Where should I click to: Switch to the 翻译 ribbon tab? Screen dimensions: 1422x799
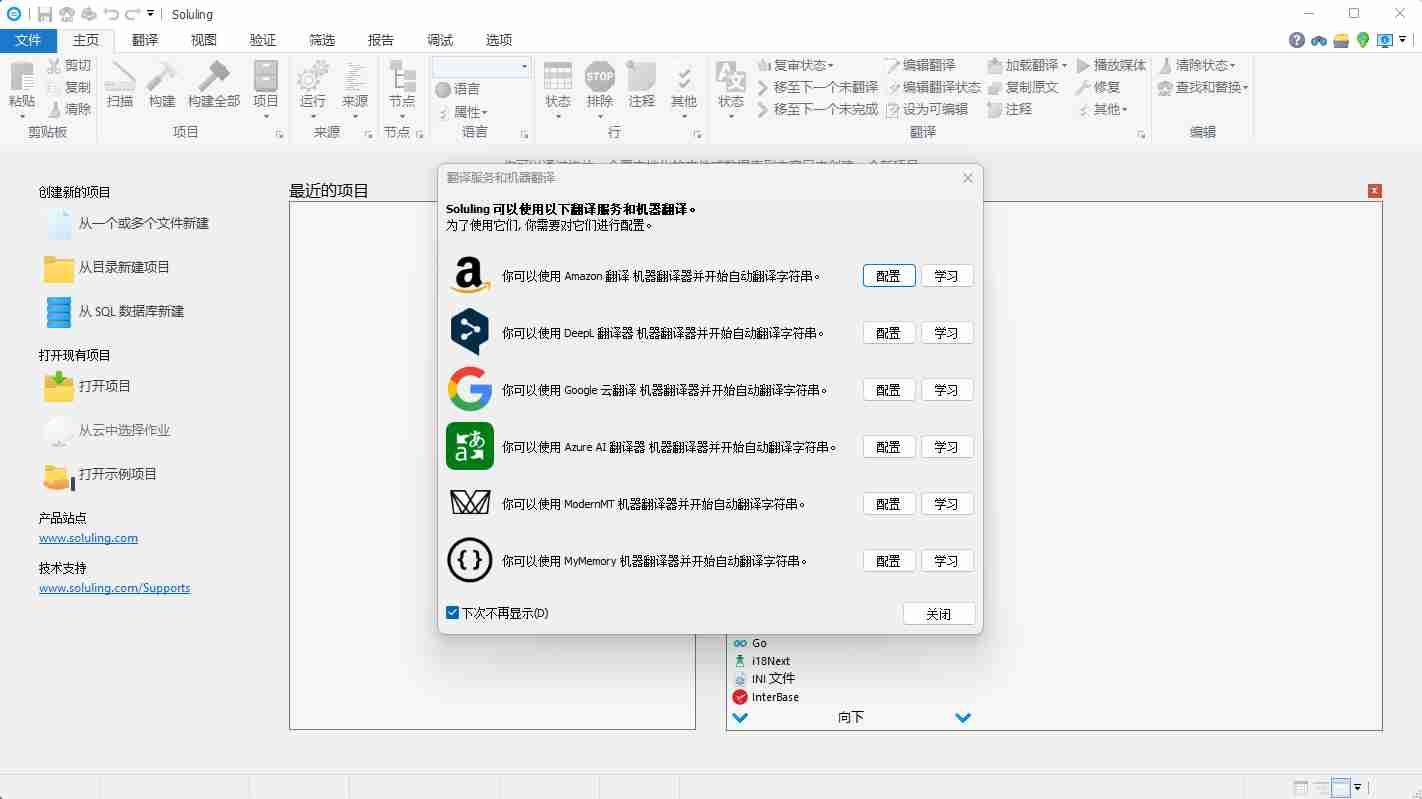(x=146, y=40)
